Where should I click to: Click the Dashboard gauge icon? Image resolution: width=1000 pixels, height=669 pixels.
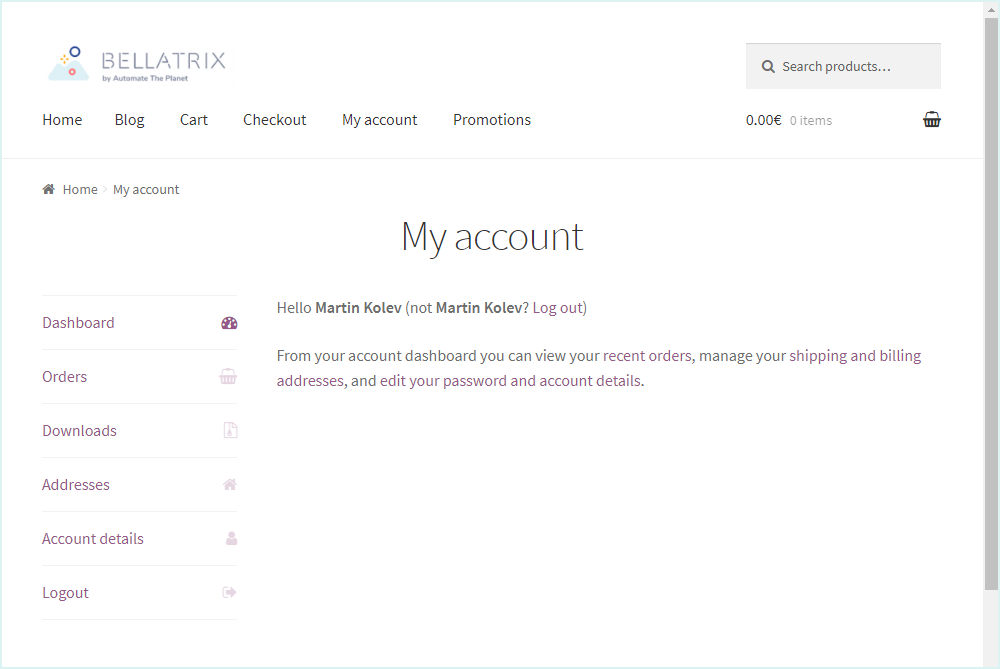tap(229, 323)
